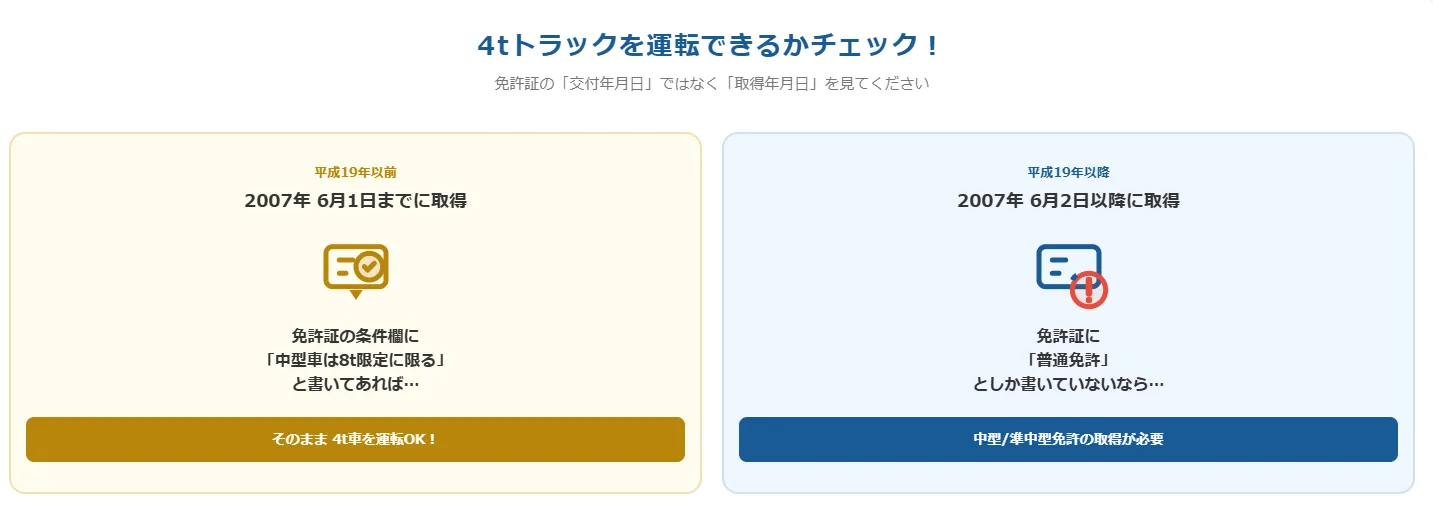The image size is (1433, 517).
Task: Click the blue license card warning icon
Action: (1070, 272)
